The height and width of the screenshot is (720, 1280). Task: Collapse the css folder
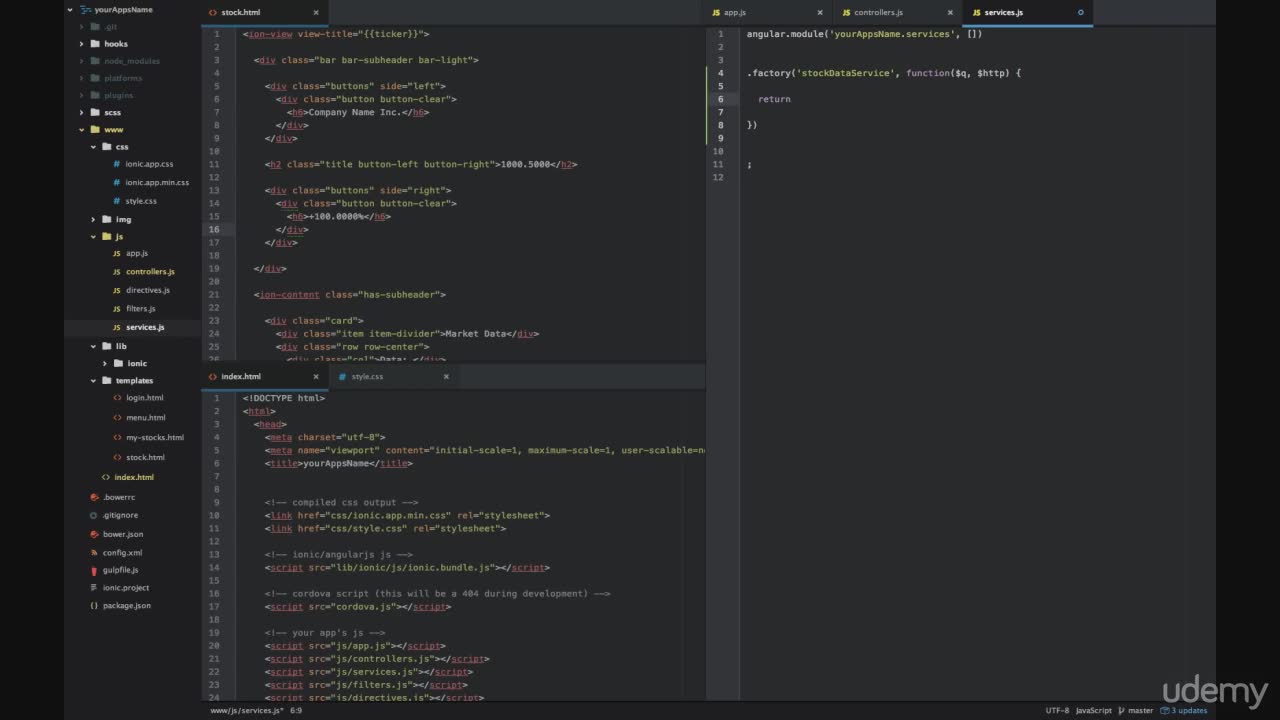93,147
